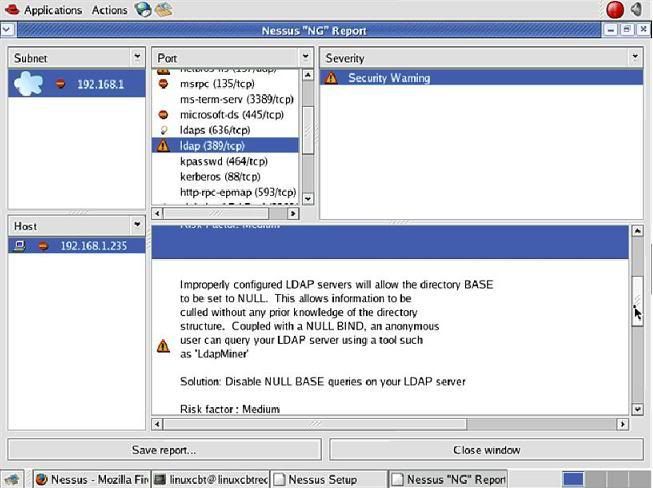Viewport: 653px width, 488px height.
Task: Switch to Nessus "NG" Report taskbar window
Action: (x=449, y=479)
